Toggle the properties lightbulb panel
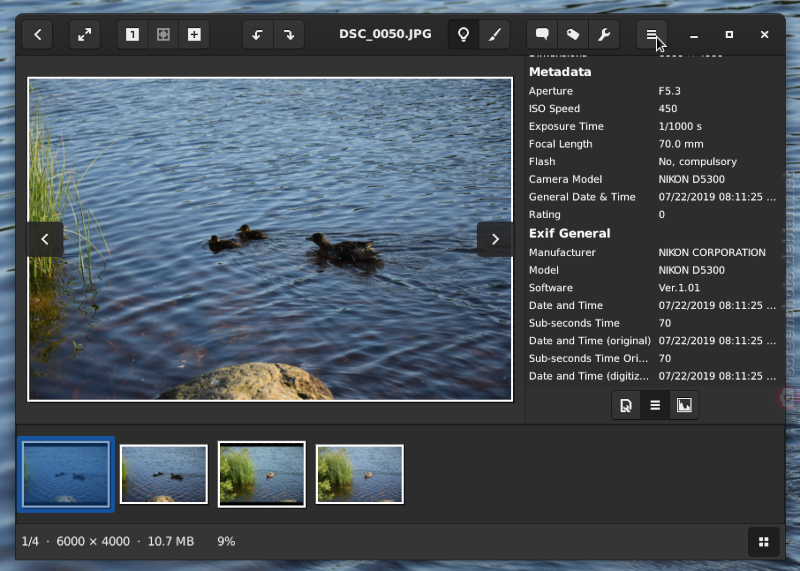 click(x=463, y=35)
